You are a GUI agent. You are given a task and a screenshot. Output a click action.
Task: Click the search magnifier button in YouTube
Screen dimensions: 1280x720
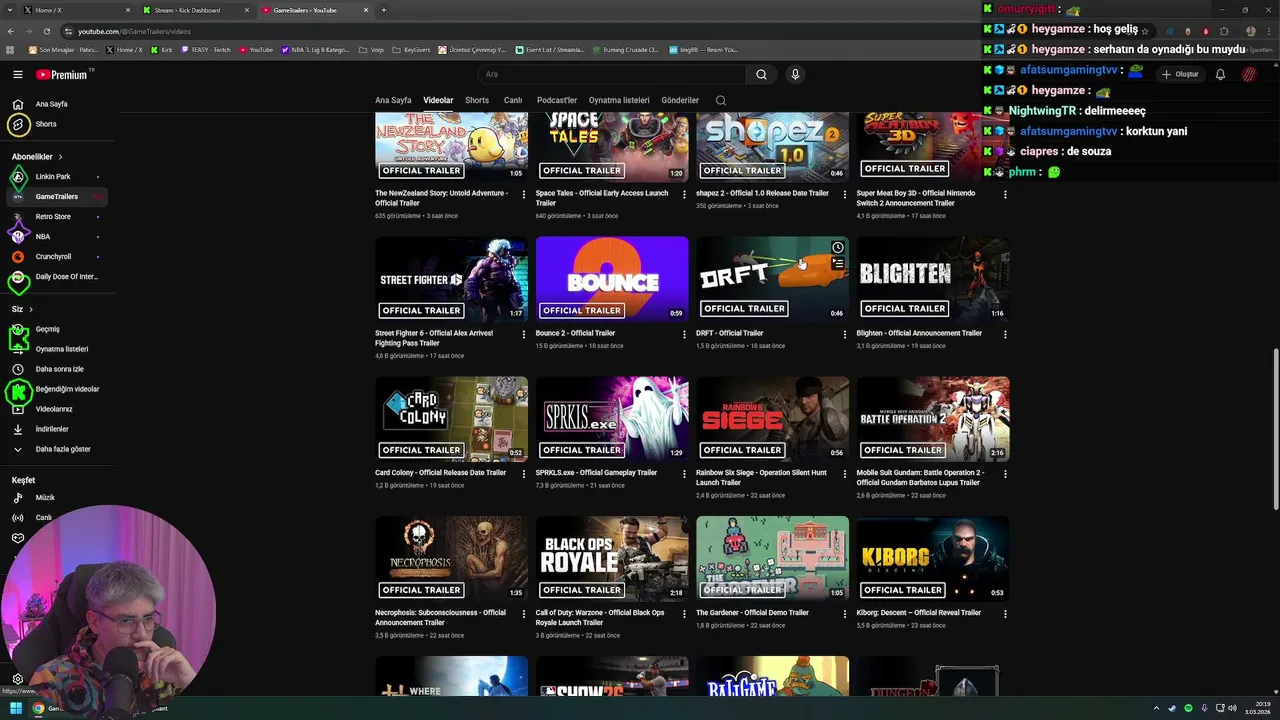point(761,74)
